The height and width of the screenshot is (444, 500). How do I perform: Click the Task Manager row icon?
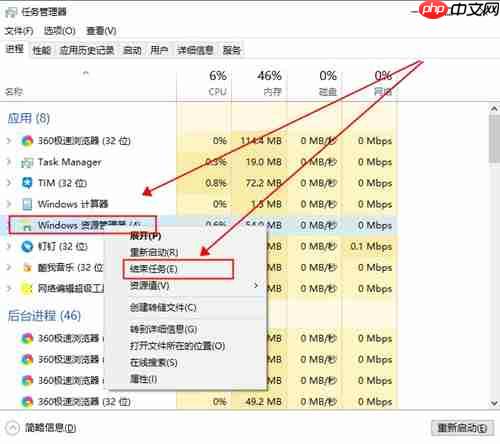point(27,162)
